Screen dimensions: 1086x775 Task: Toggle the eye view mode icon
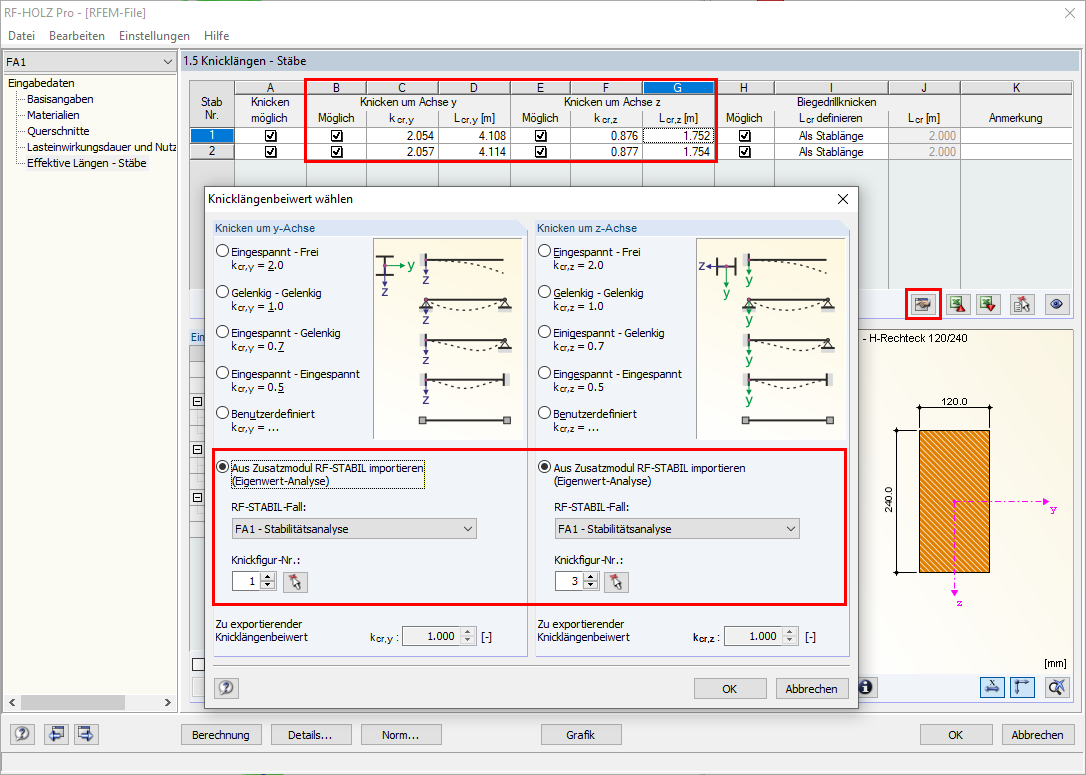1056,304
